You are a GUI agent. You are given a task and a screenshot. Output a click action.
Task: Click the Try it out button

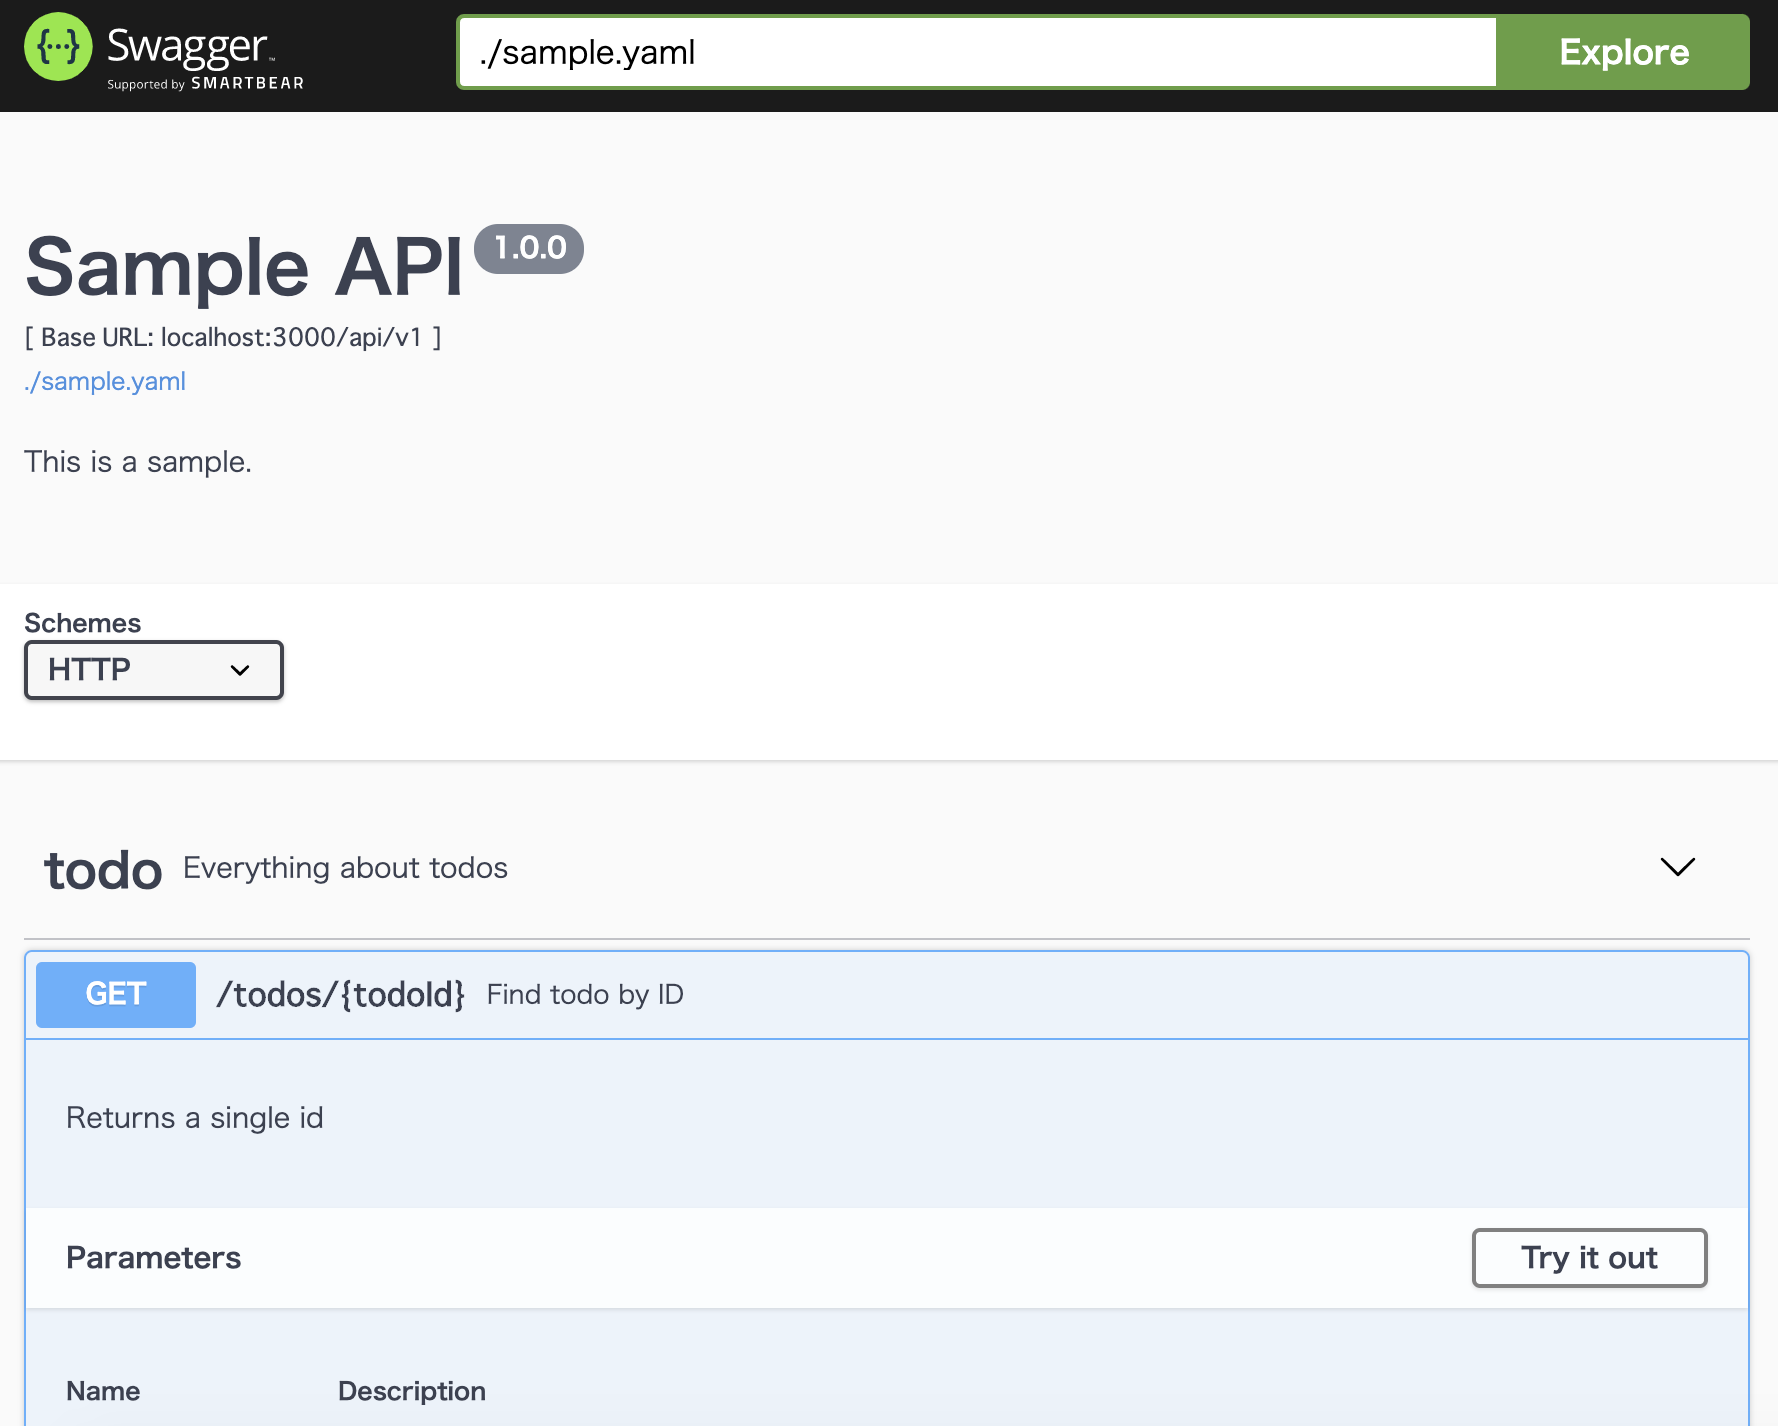[x=1588, y=1257]
